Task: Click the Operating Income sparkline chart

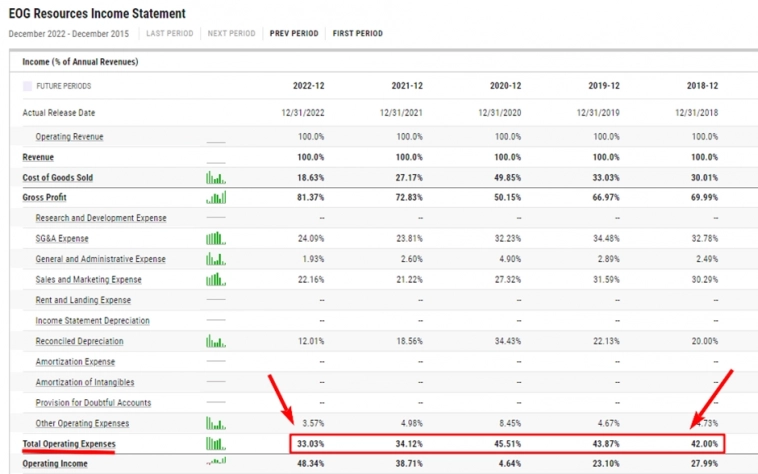Action: point(216,463)
